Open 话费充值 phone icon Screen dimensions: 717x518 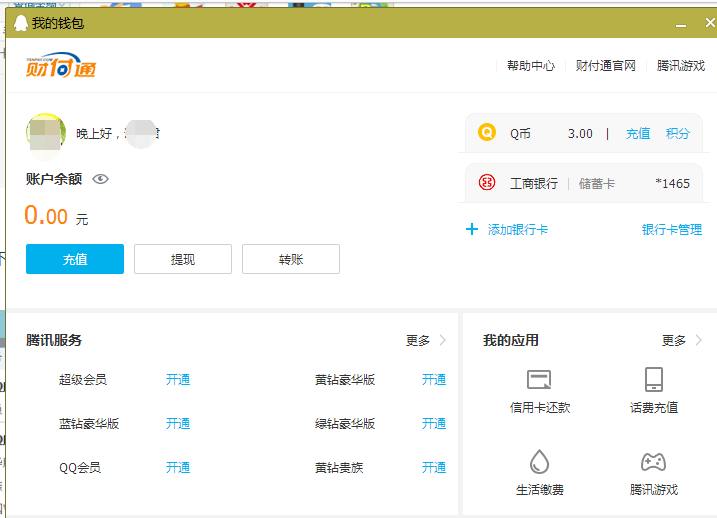point(654,379)
